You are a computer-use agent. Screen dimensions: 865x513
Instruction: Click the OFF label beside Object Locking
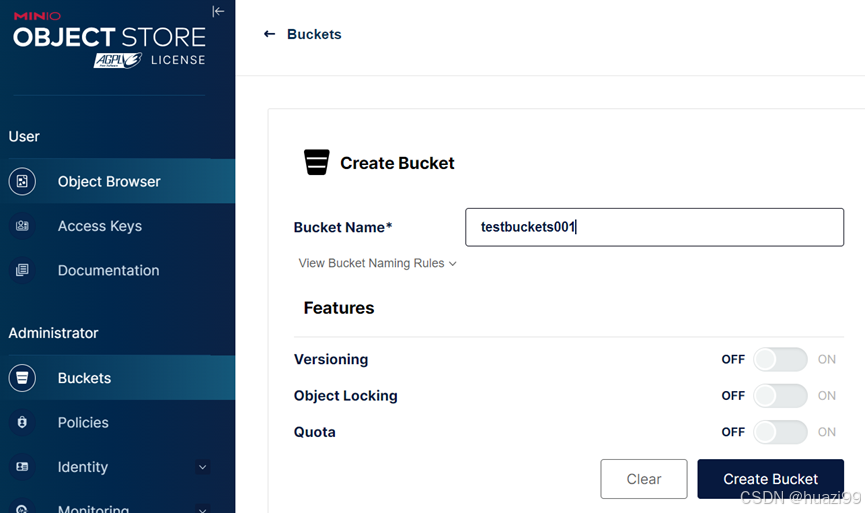(x=733, y=396)
